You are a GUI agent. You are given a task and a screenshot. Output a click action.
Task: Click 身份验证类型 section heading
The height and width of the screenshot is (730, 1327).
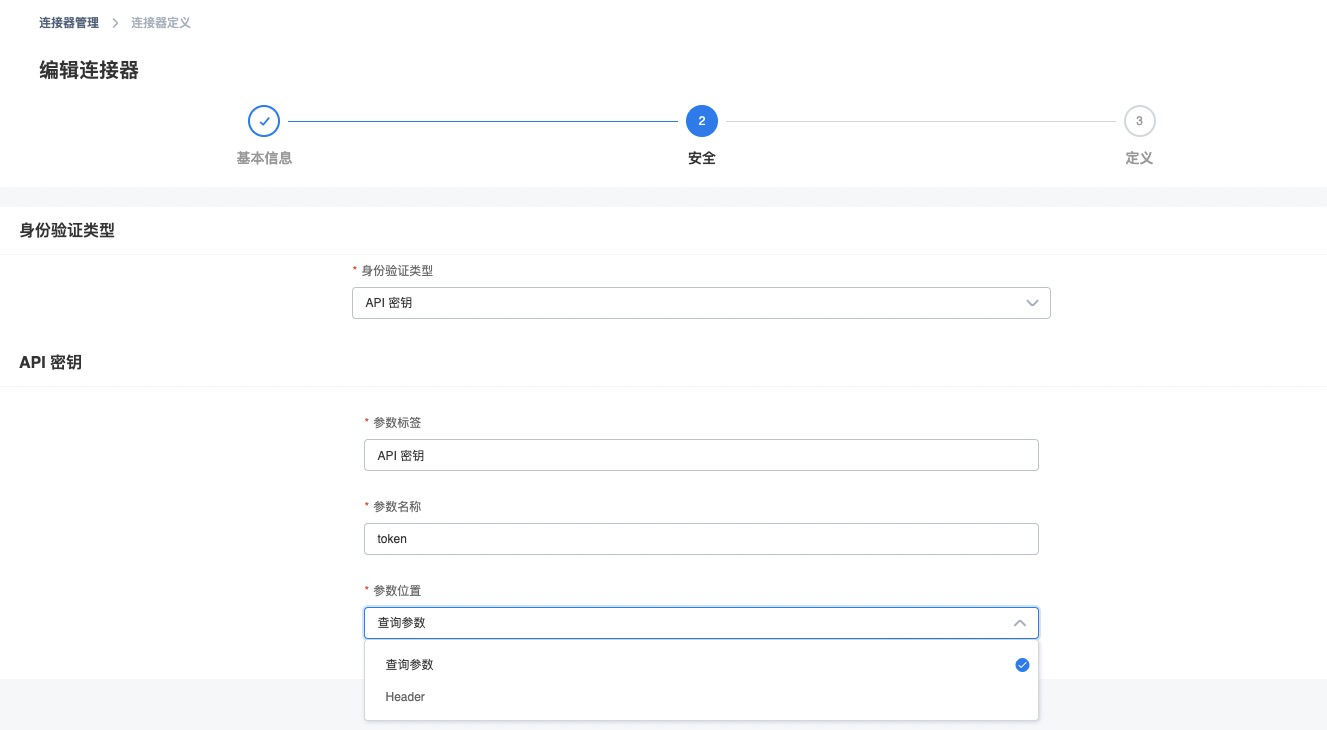[67, 230]
